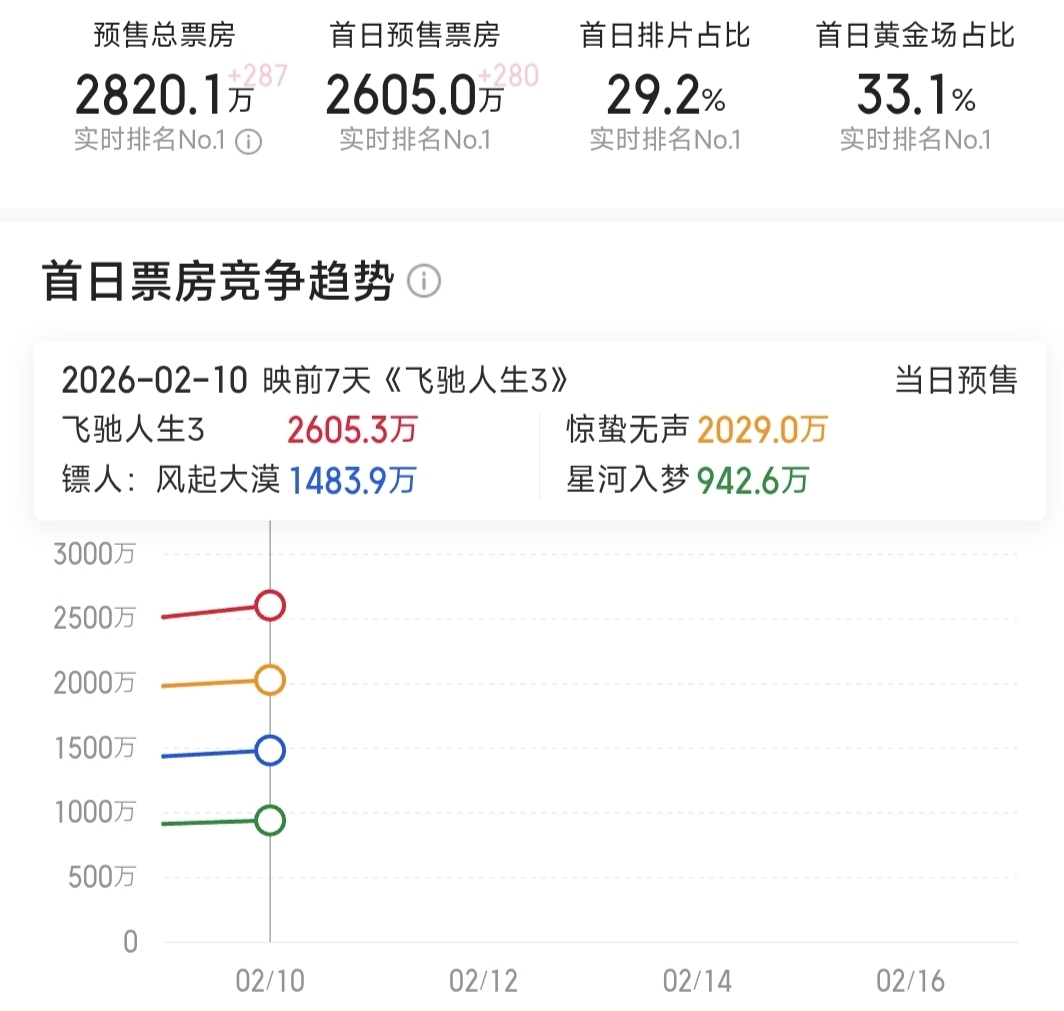Screen dimensions: 1064x1011
Task: Click the 02/16 axis date label
Action: (910, 981)
